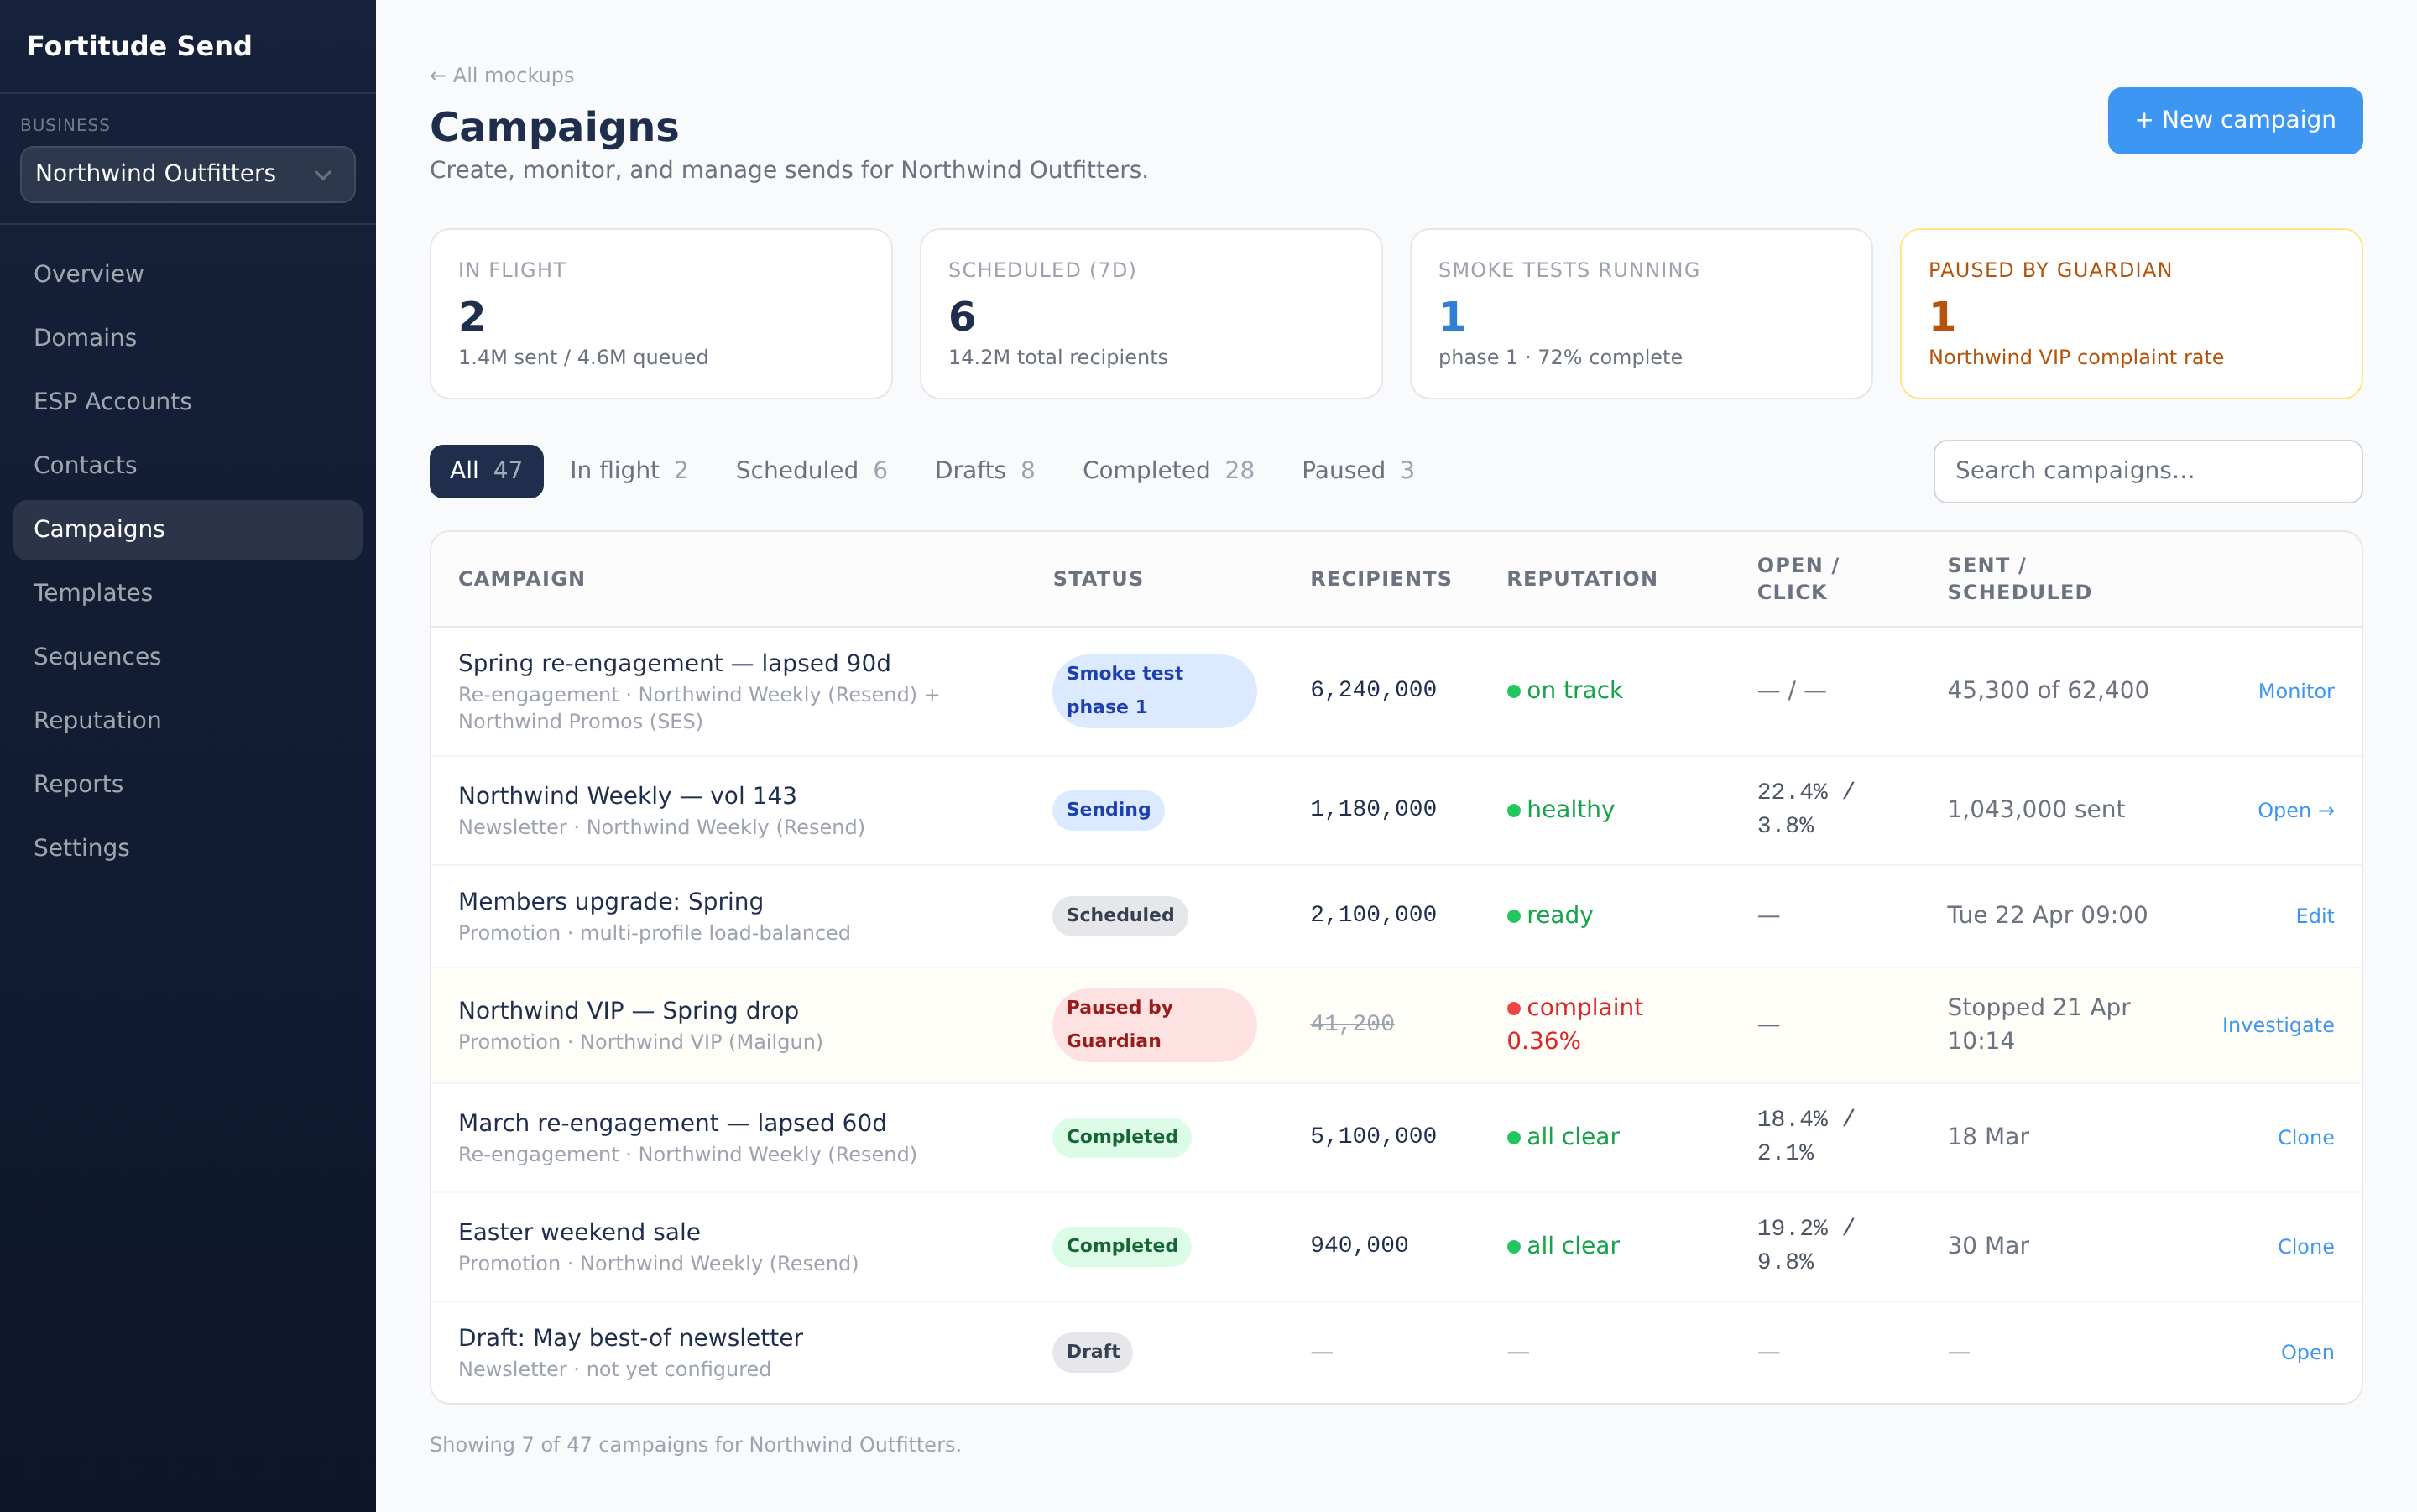Switch to the Drafts 8 tab
Image resolution: width=2417 pixels, height=1512 pixels.
click(x=984, y=471)
